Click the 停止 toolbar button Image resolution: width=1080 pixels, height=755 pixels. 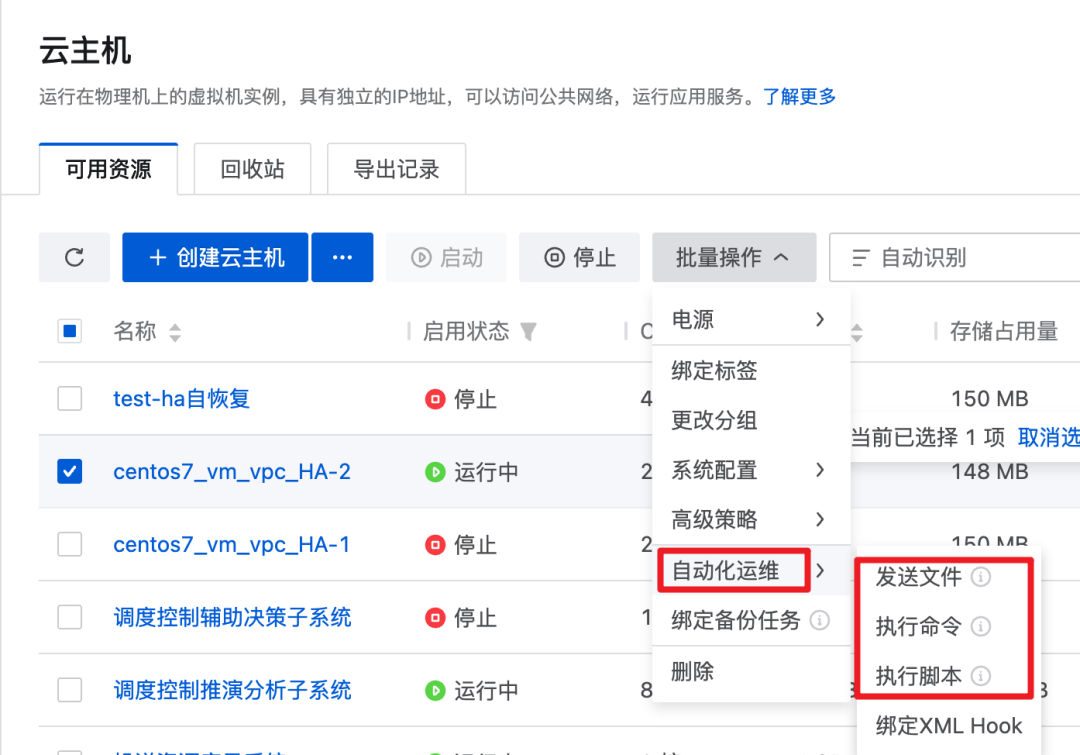coord(579,258)
